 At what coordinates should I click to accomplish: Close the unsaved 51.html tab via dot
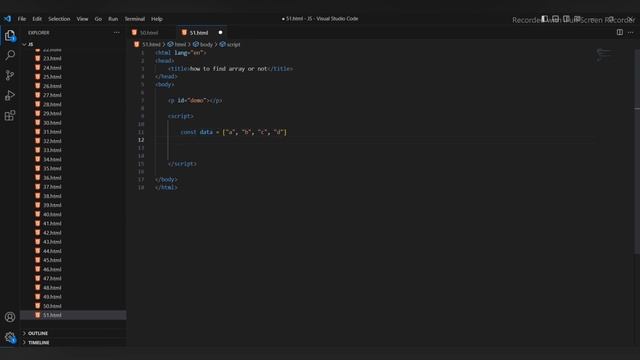coord(220,33)
